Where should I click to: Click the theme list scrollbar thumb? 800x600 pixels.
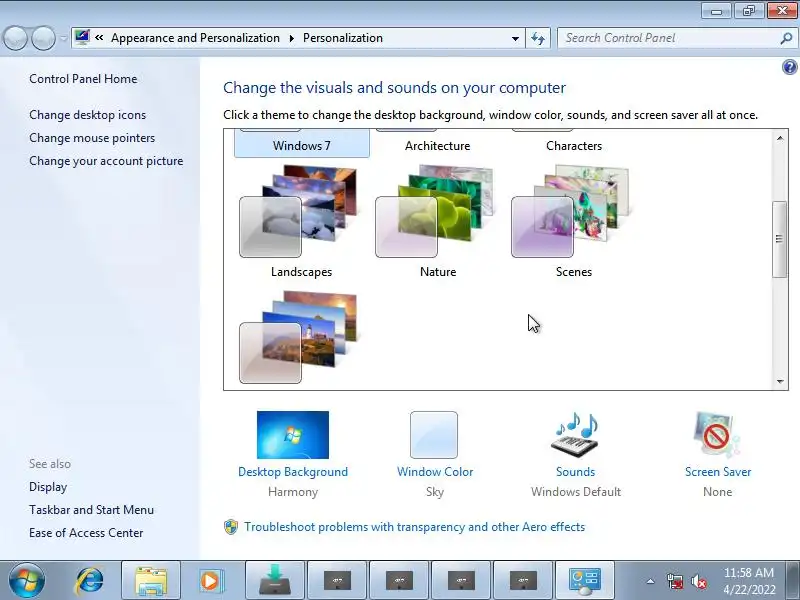(x=780, y=239)
